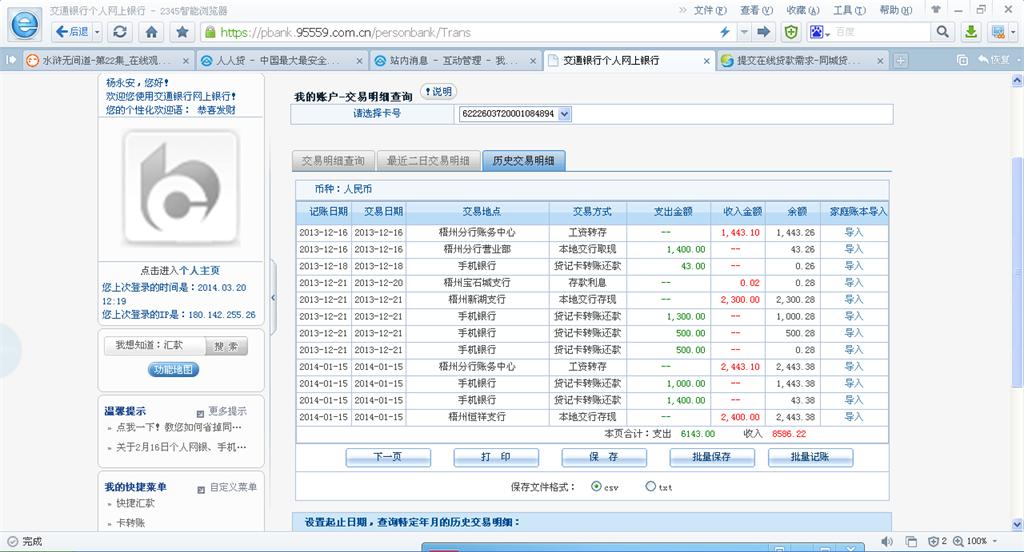This screenshot has width=1024, height=552.
Task: Click the 功能地图 function map button
Action: point(175,370)
